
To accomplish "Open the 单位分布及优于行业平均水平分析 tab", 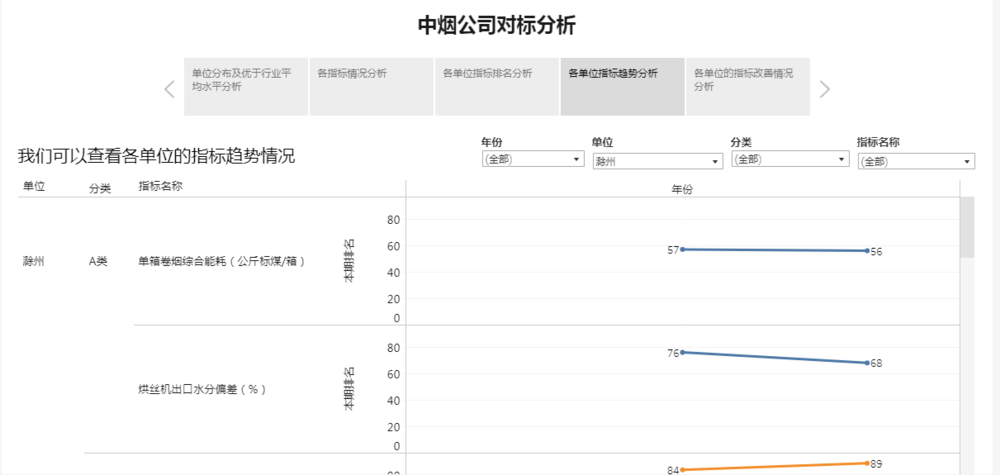I will coord(246,80).
